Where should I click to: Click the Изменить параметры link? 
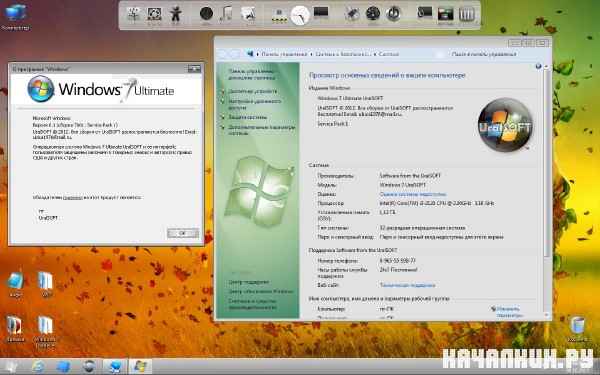pyautogui.click(x=509, y=312)
